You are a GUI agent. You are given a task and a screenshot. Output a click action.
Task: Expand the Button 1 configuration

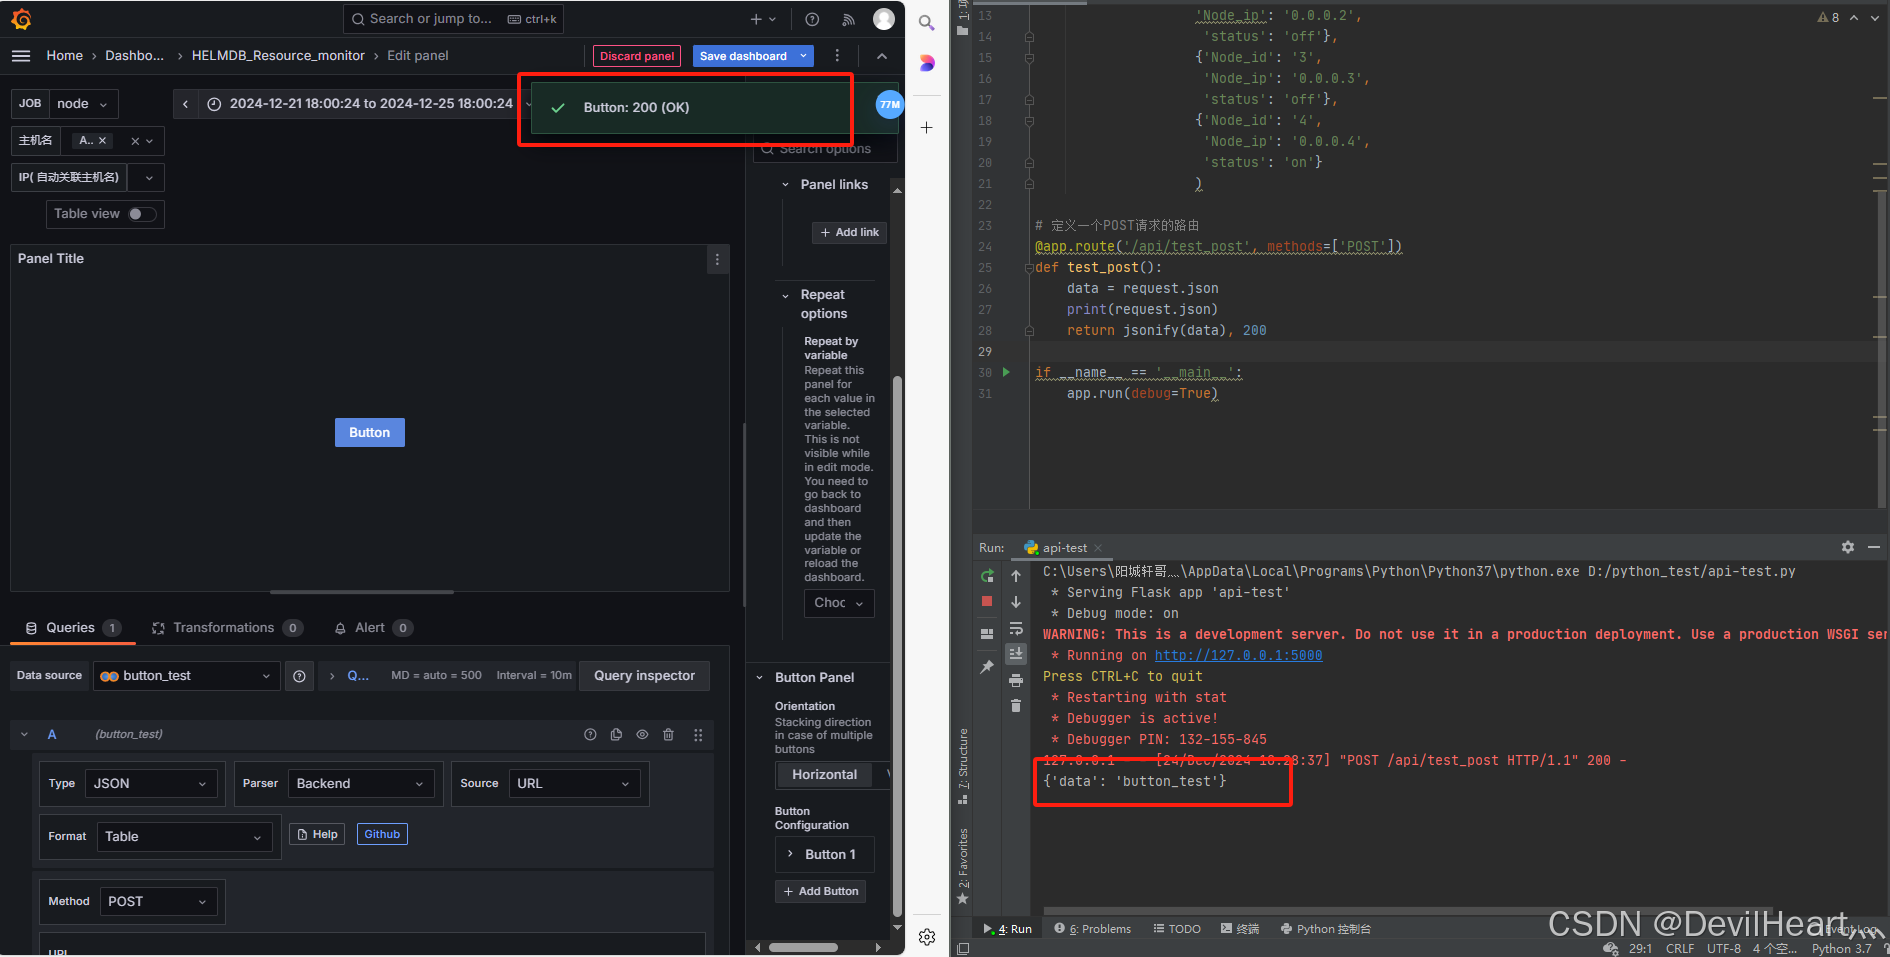(x=790, y=854)
